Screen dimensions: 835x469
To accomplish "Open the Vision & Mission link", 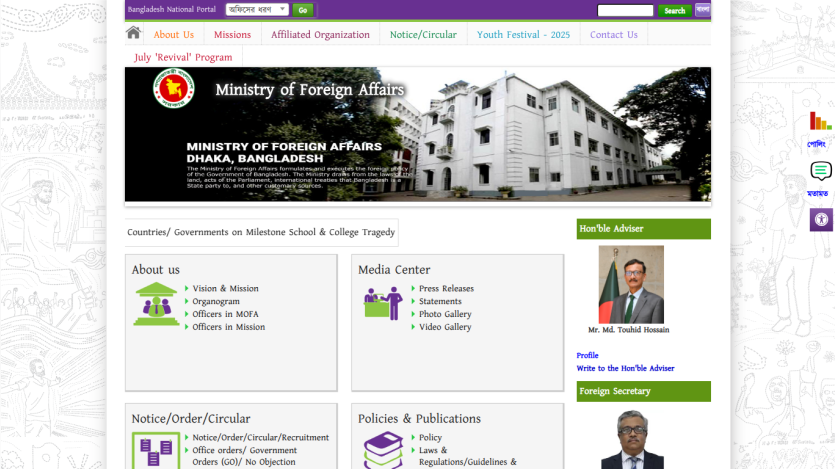I will point(225,289).
